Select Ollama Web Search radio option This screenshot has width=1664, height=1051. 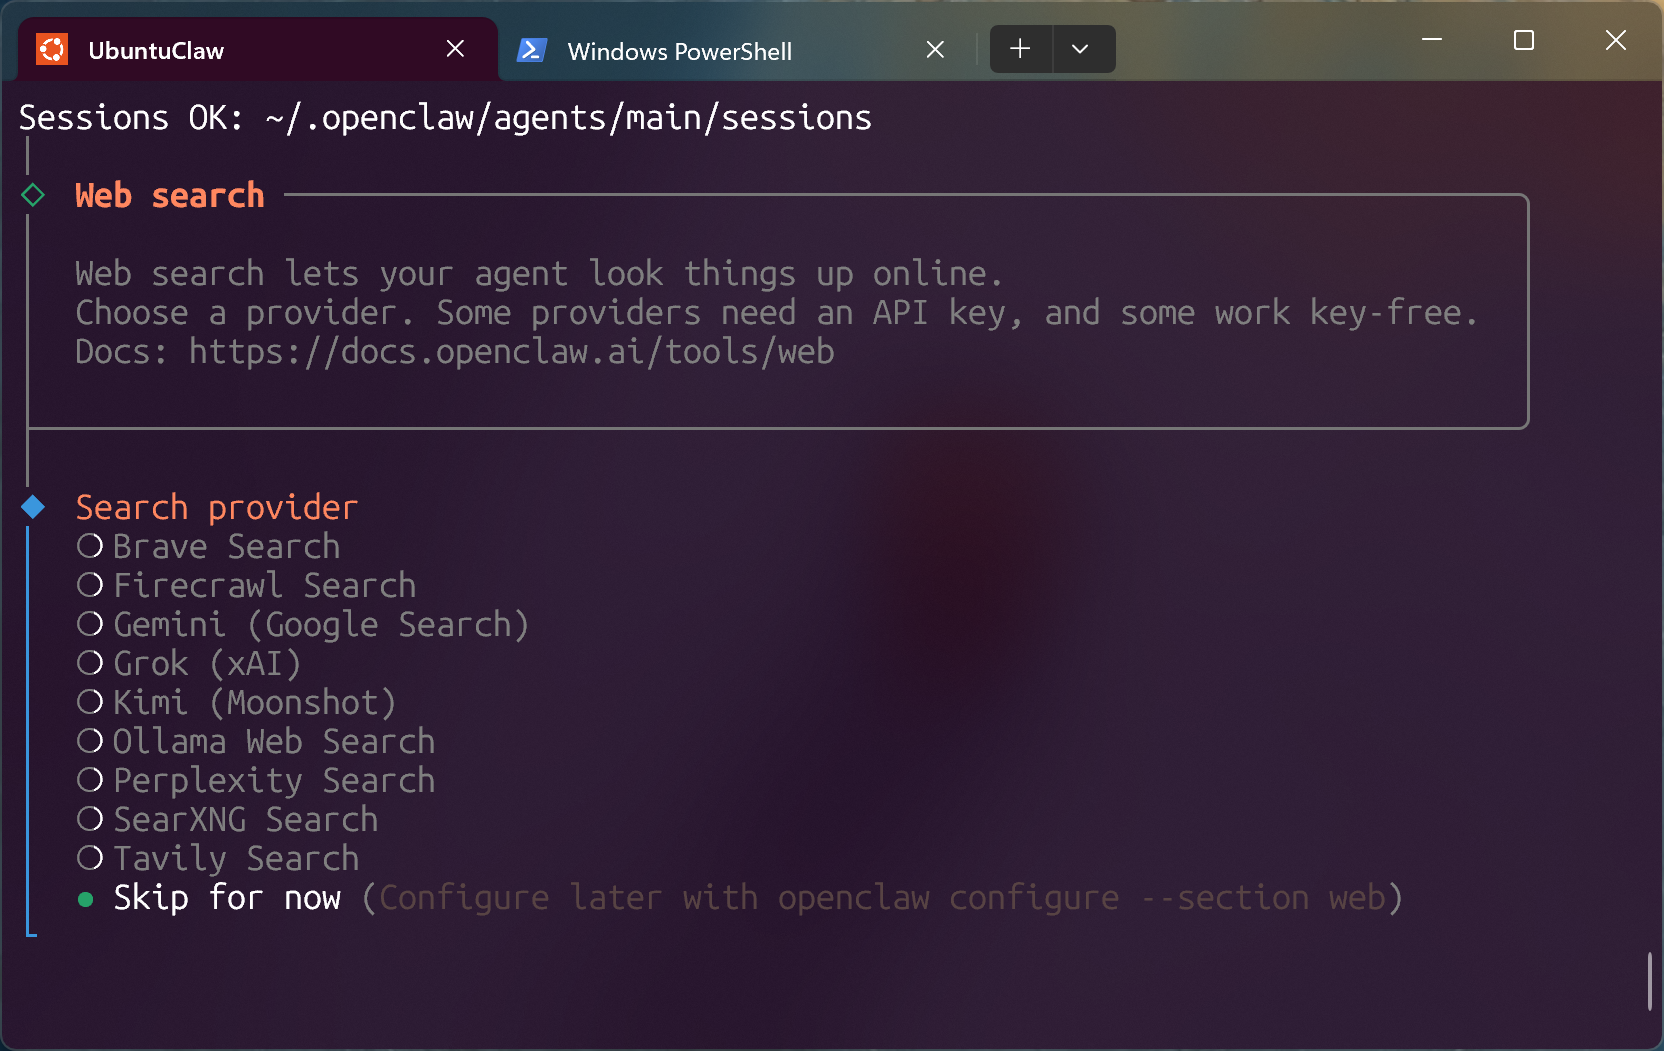[x=256, y=741]
